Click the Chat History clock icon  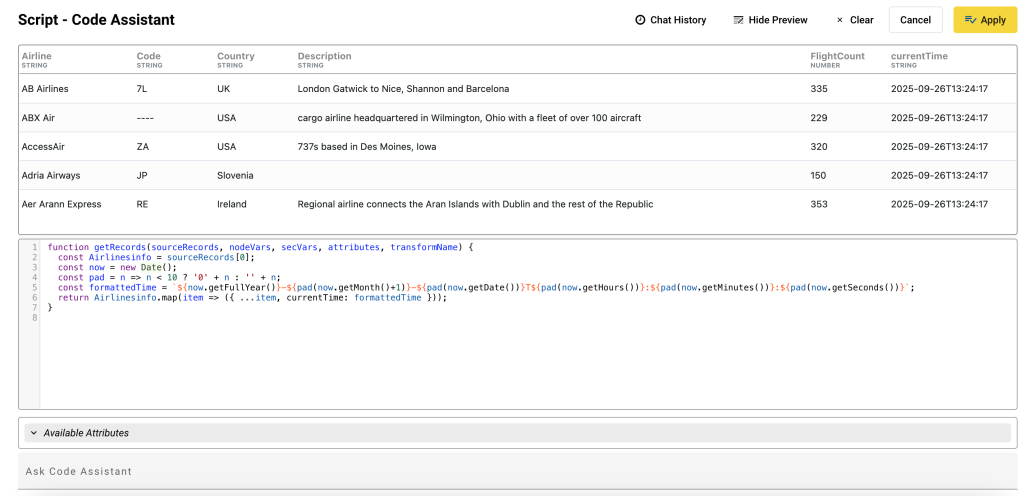pos(640,20)
